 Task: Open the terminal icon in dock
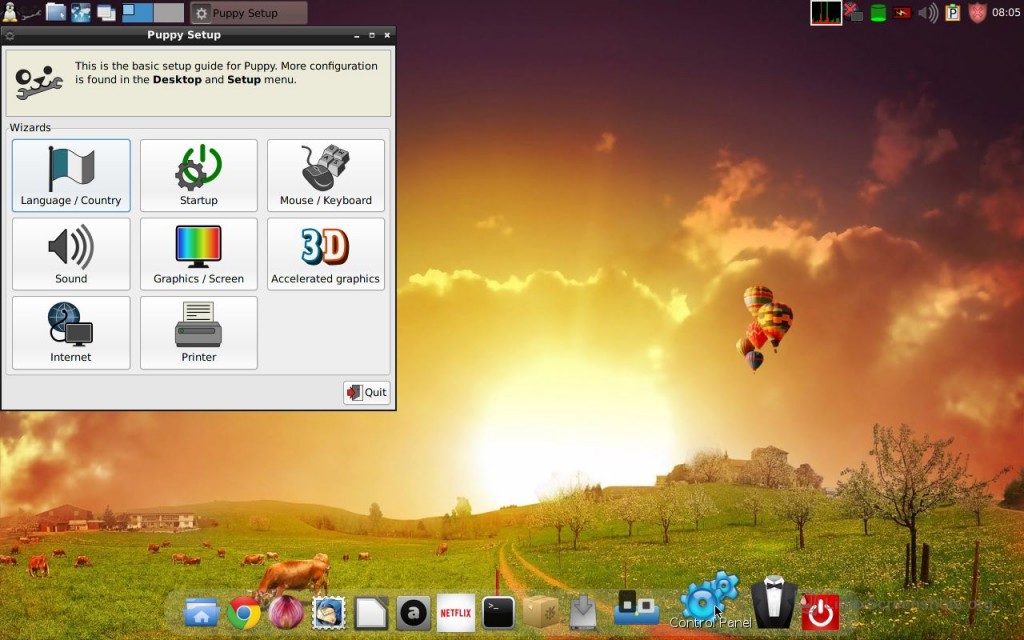coord(498,612)
